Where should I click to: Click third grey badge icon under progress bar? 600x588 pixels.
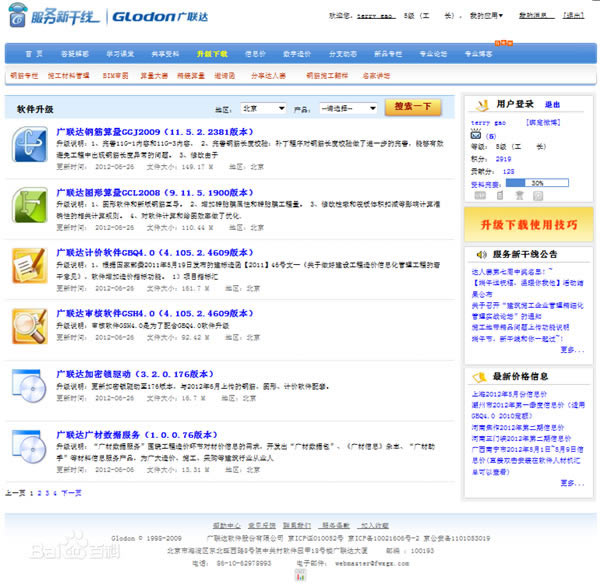tap(519, 195)
